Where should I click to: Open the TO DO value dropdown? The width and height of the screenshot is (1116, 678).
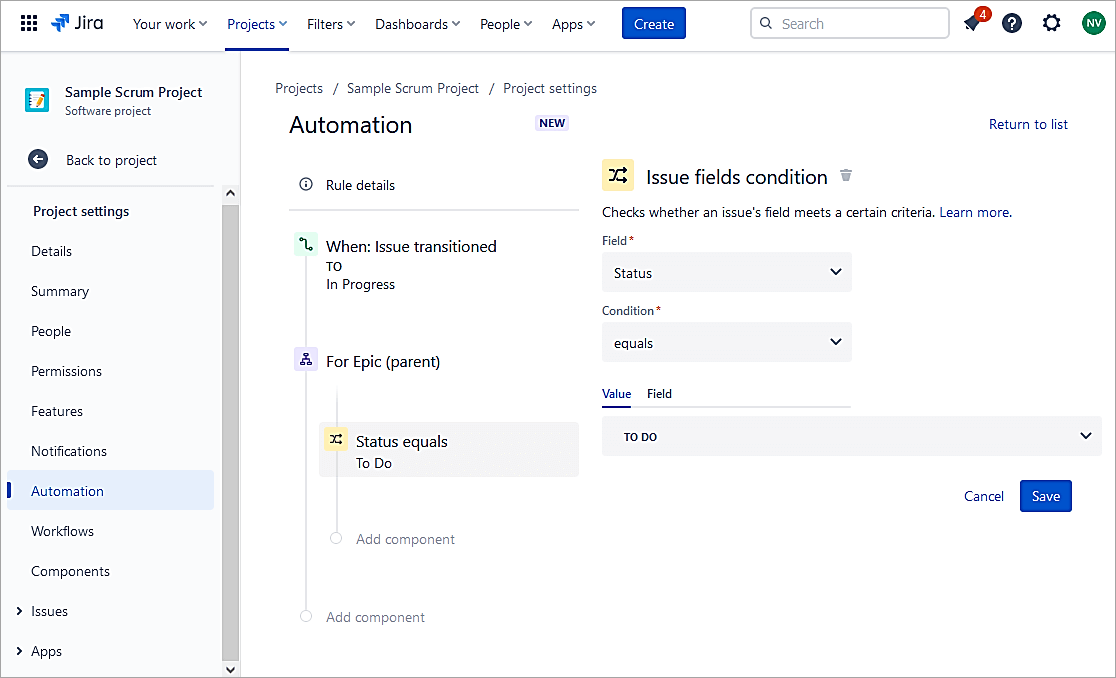coord(851,436)
